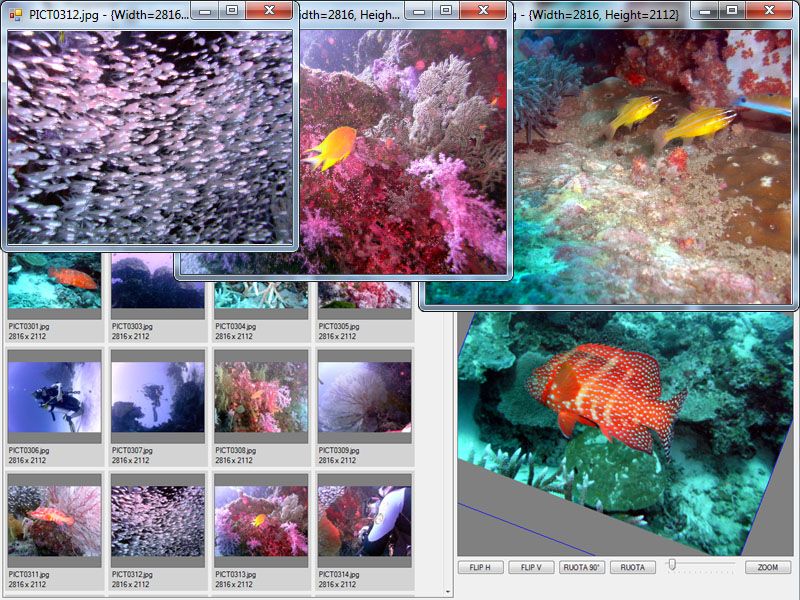Select the PICT0305.jpg thumbnail
The height and width of the screenshot is (600, 800).
(x=364, y=294)
